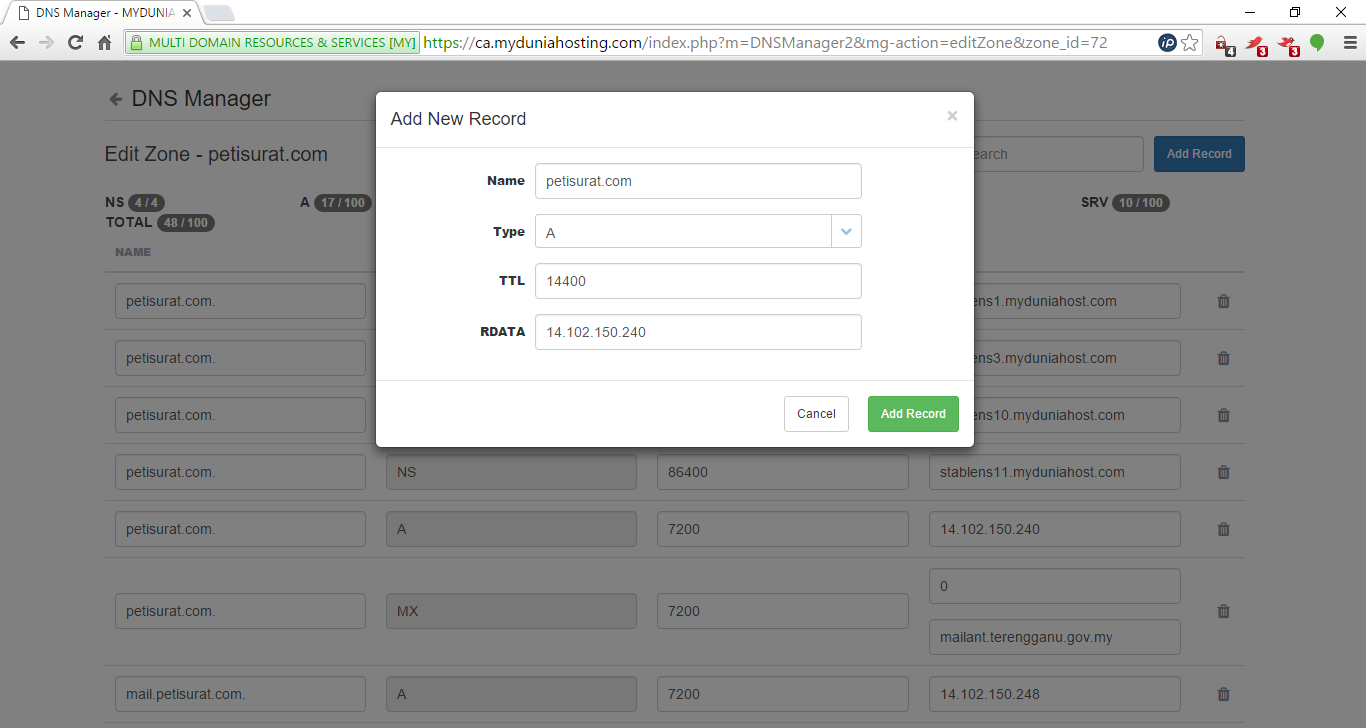Click the Name field in Add New Record
Screen dimensions: 1366x728
pyautogui.click(x=698, y=181)
